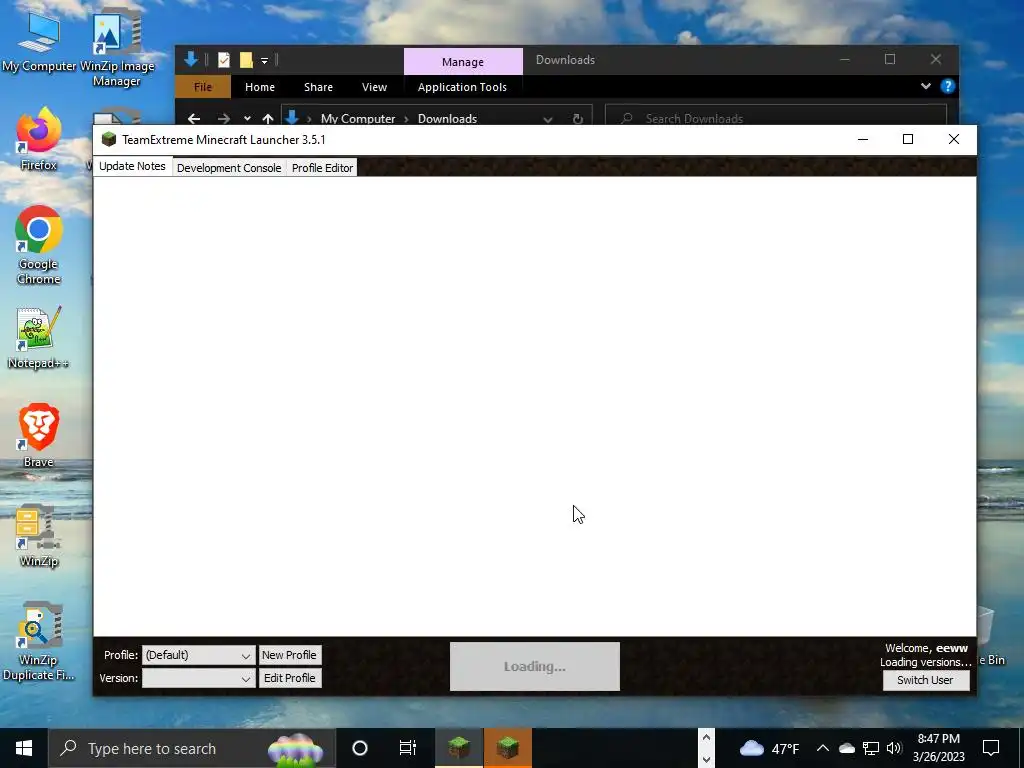Click the Switch User button
The image size is (1024, 768).
(925, 680)
